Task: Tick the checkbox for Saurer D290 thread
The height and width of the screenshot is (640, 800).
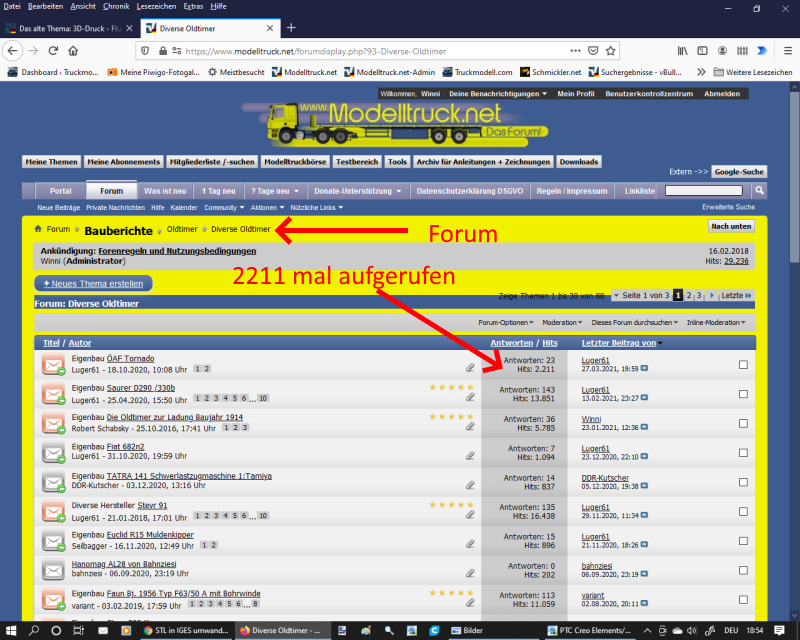Action: pos(743,394)
